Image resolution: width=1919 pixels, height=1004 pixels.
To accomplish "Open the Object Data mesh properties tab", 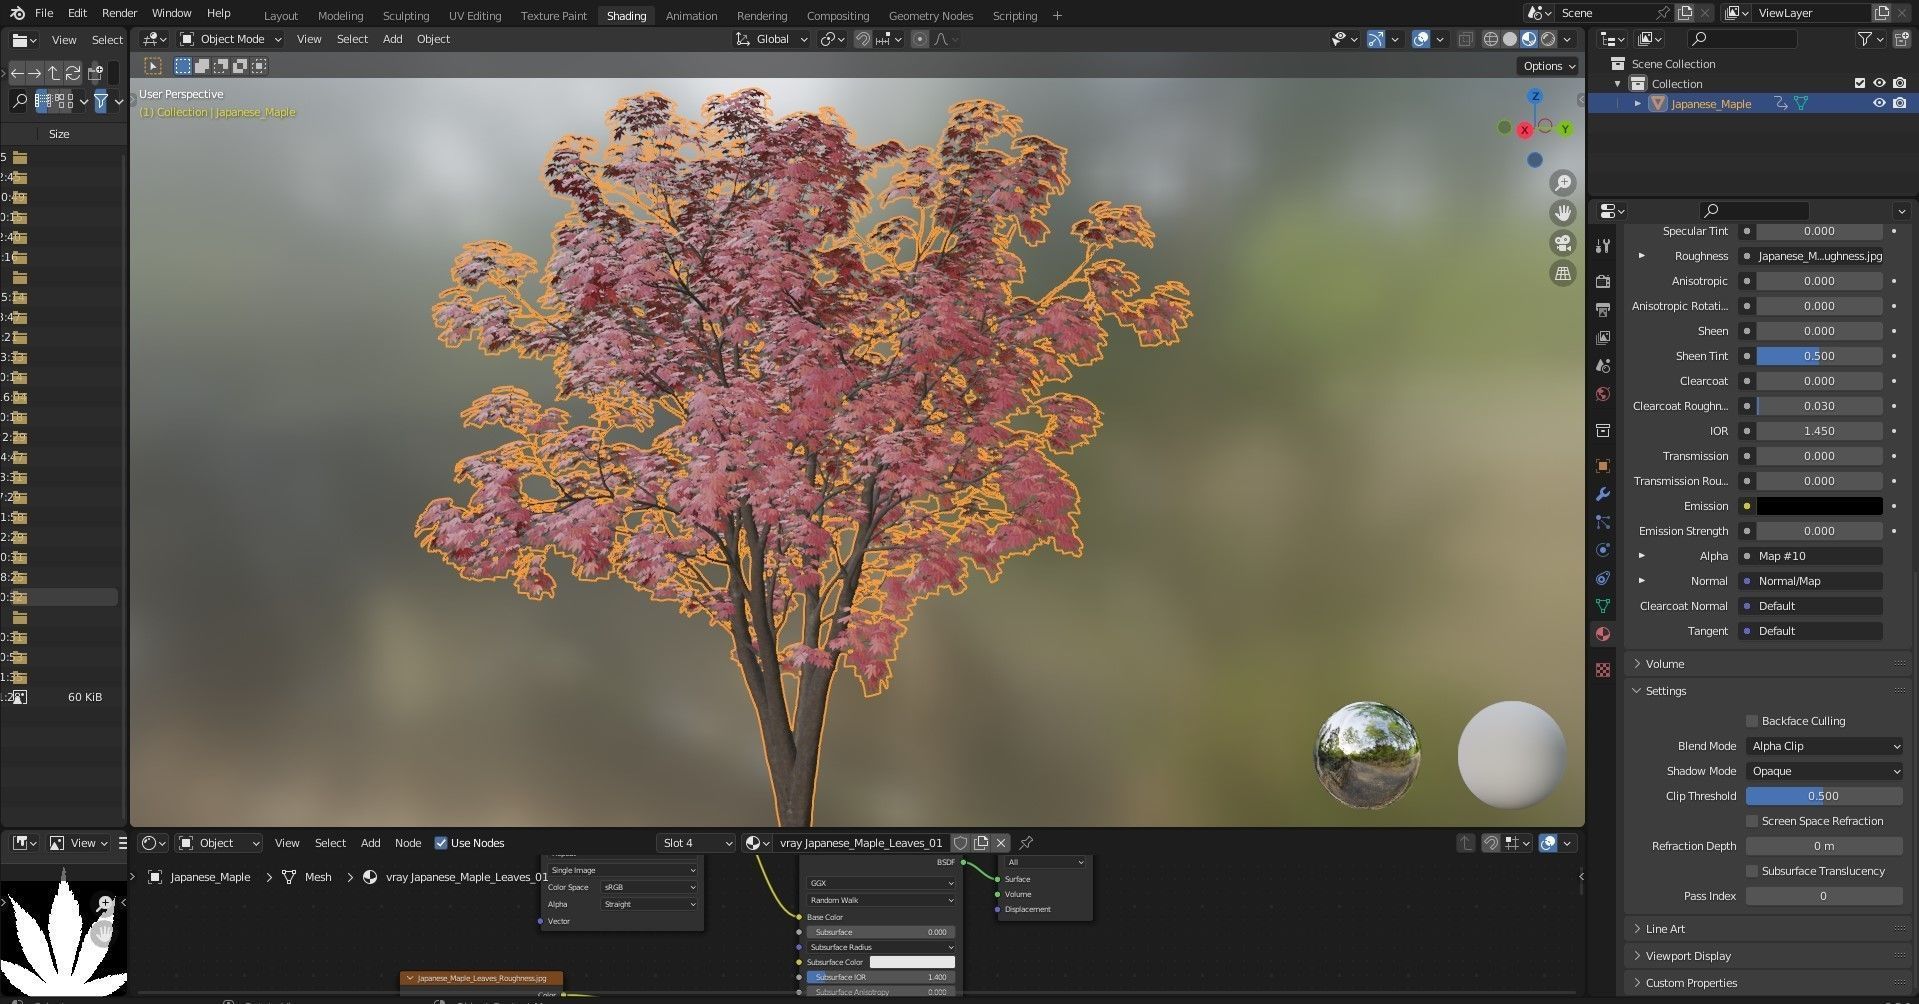I will (1603, 606).
